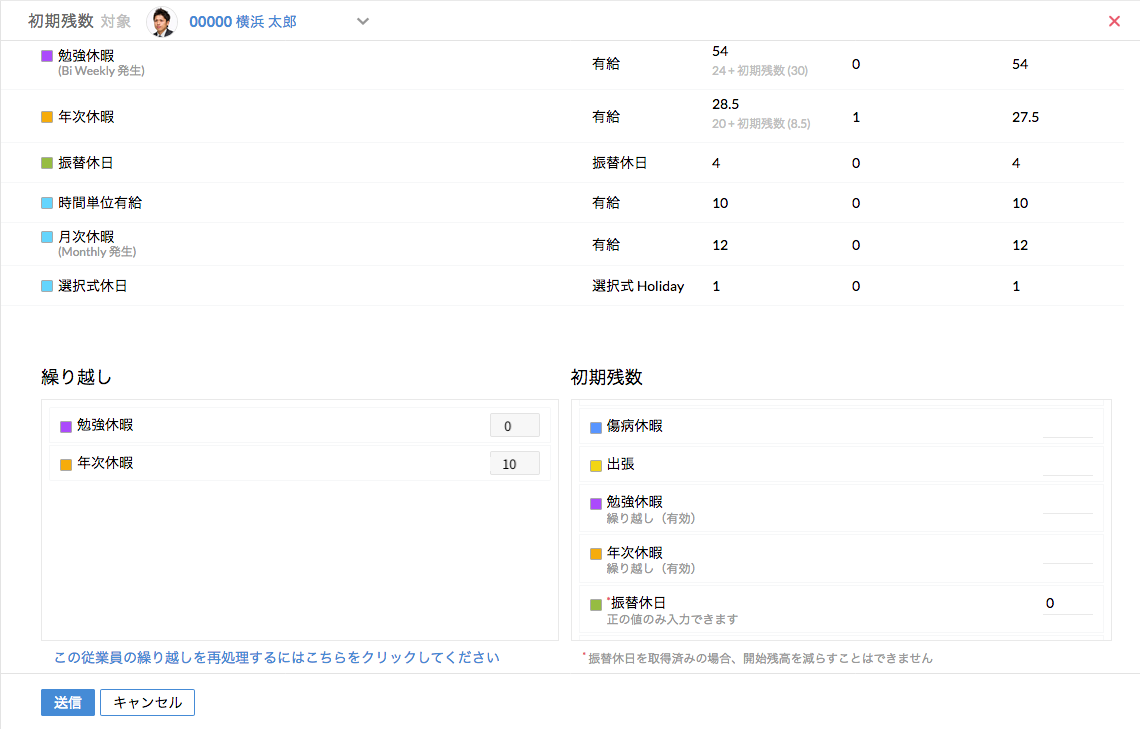Image resolution: width=1140 pixels, height=729 pixels.
Task: Open the carryover reprocess link
Action: click(x=277, y=657)
